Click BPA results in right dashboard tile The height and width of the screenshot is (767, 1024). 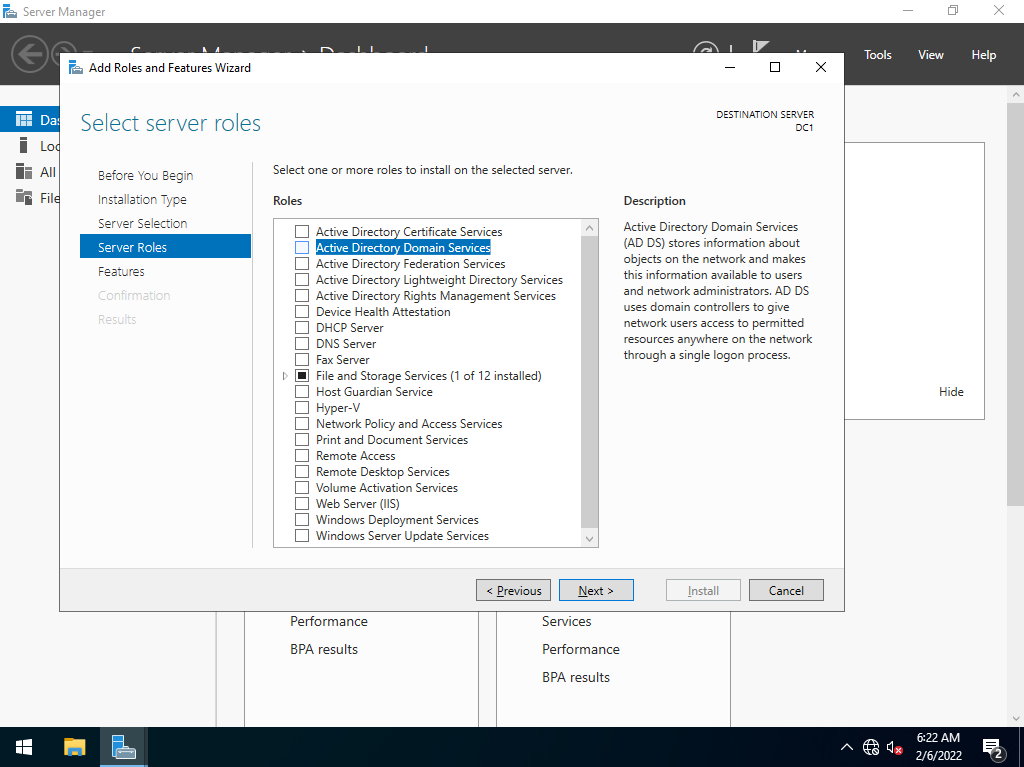pos(575,677)
